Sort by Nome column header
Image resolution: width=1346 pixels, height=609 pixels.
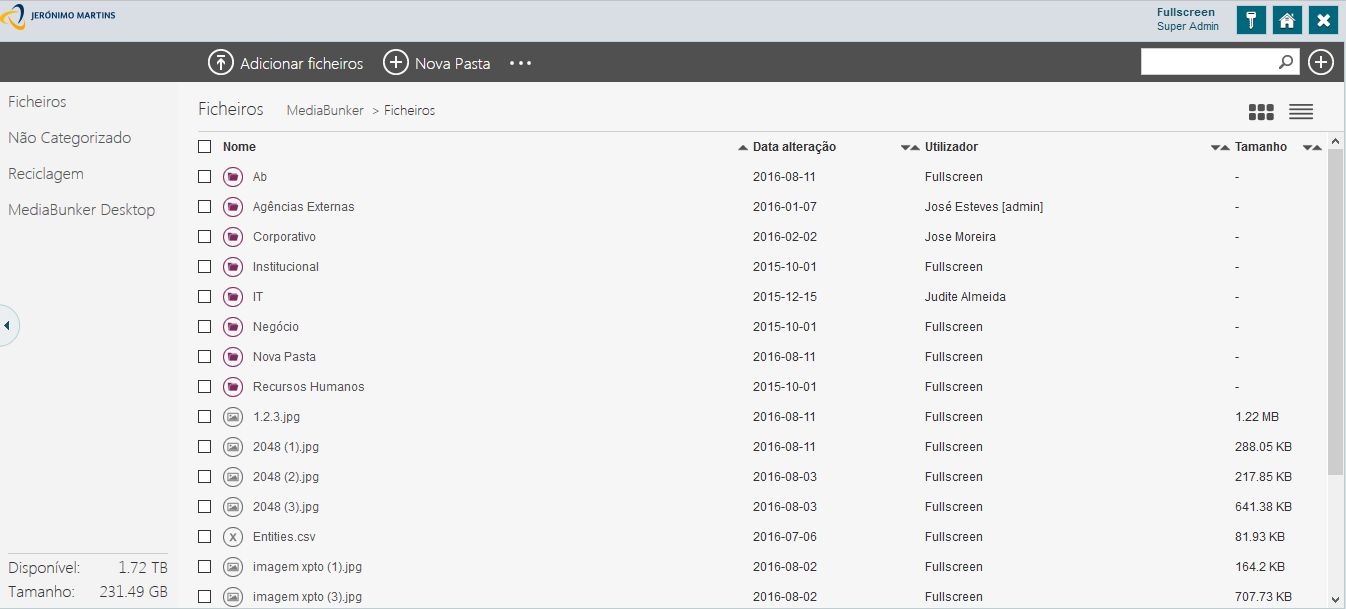point(239,147)
